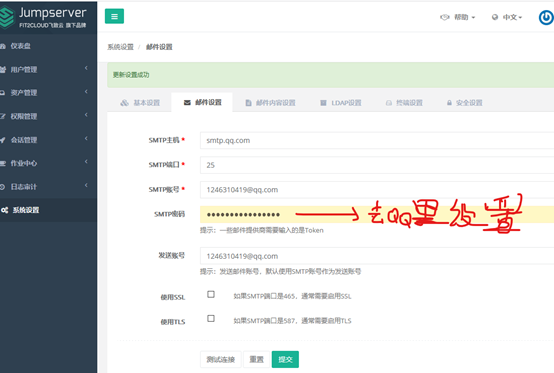Open the 帮助 help dropdown
Screen dimensions: 554x373
point(464,17)
